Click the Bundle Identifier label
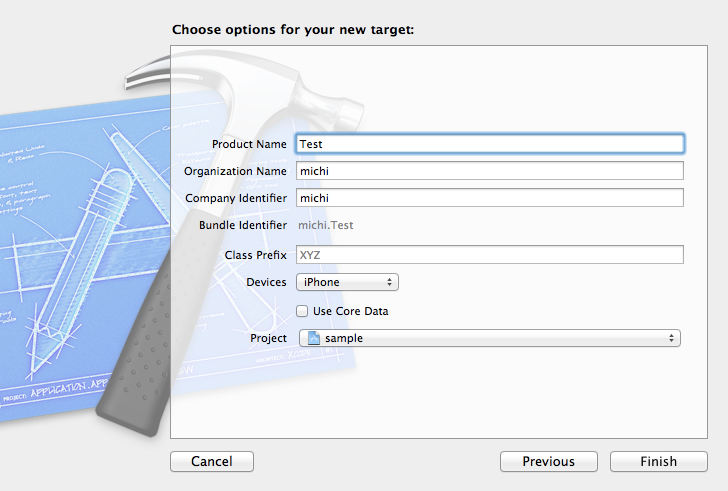The height and width of the screenshot is (491, 728). coord(243,225)
